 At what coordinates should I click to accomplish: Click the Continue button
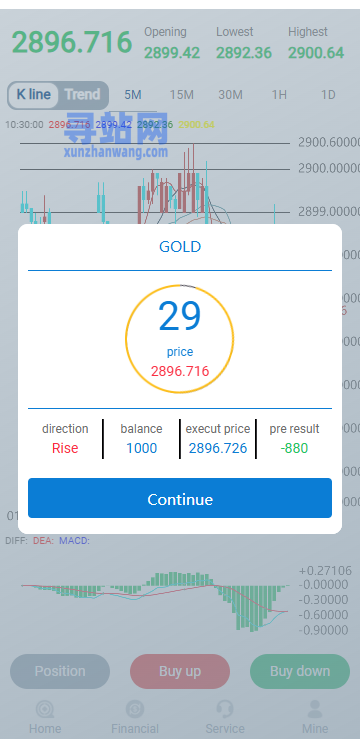[x=180, y=498]
